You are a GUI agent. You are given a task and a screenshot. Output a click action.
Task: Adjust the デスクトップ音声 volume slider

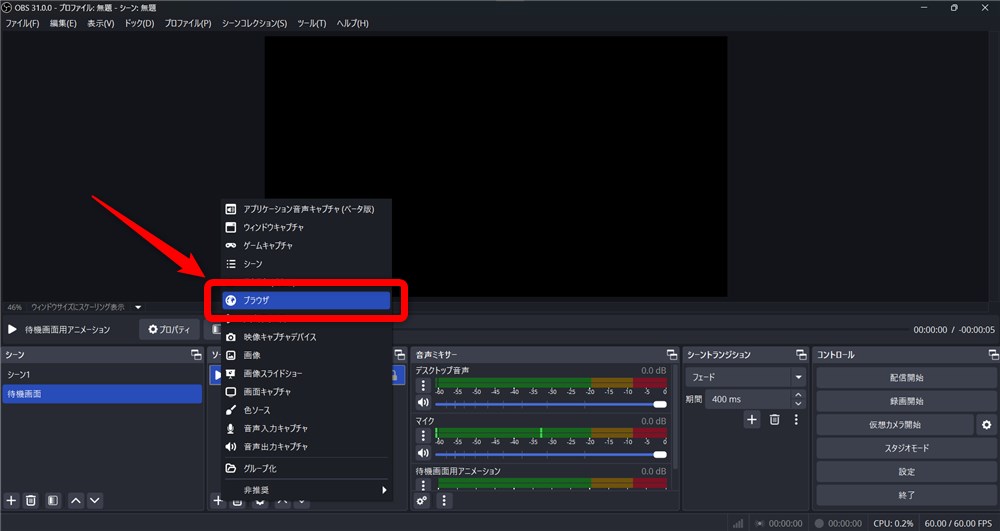coord(551,404)
